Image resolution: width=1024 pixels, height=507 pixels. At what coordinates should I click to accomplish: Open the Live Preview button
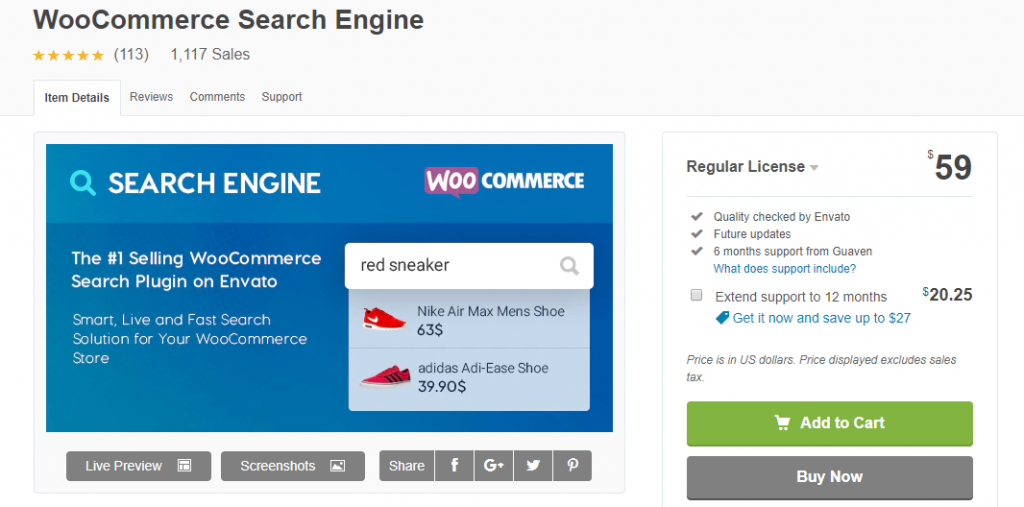[x=138, y=466]
